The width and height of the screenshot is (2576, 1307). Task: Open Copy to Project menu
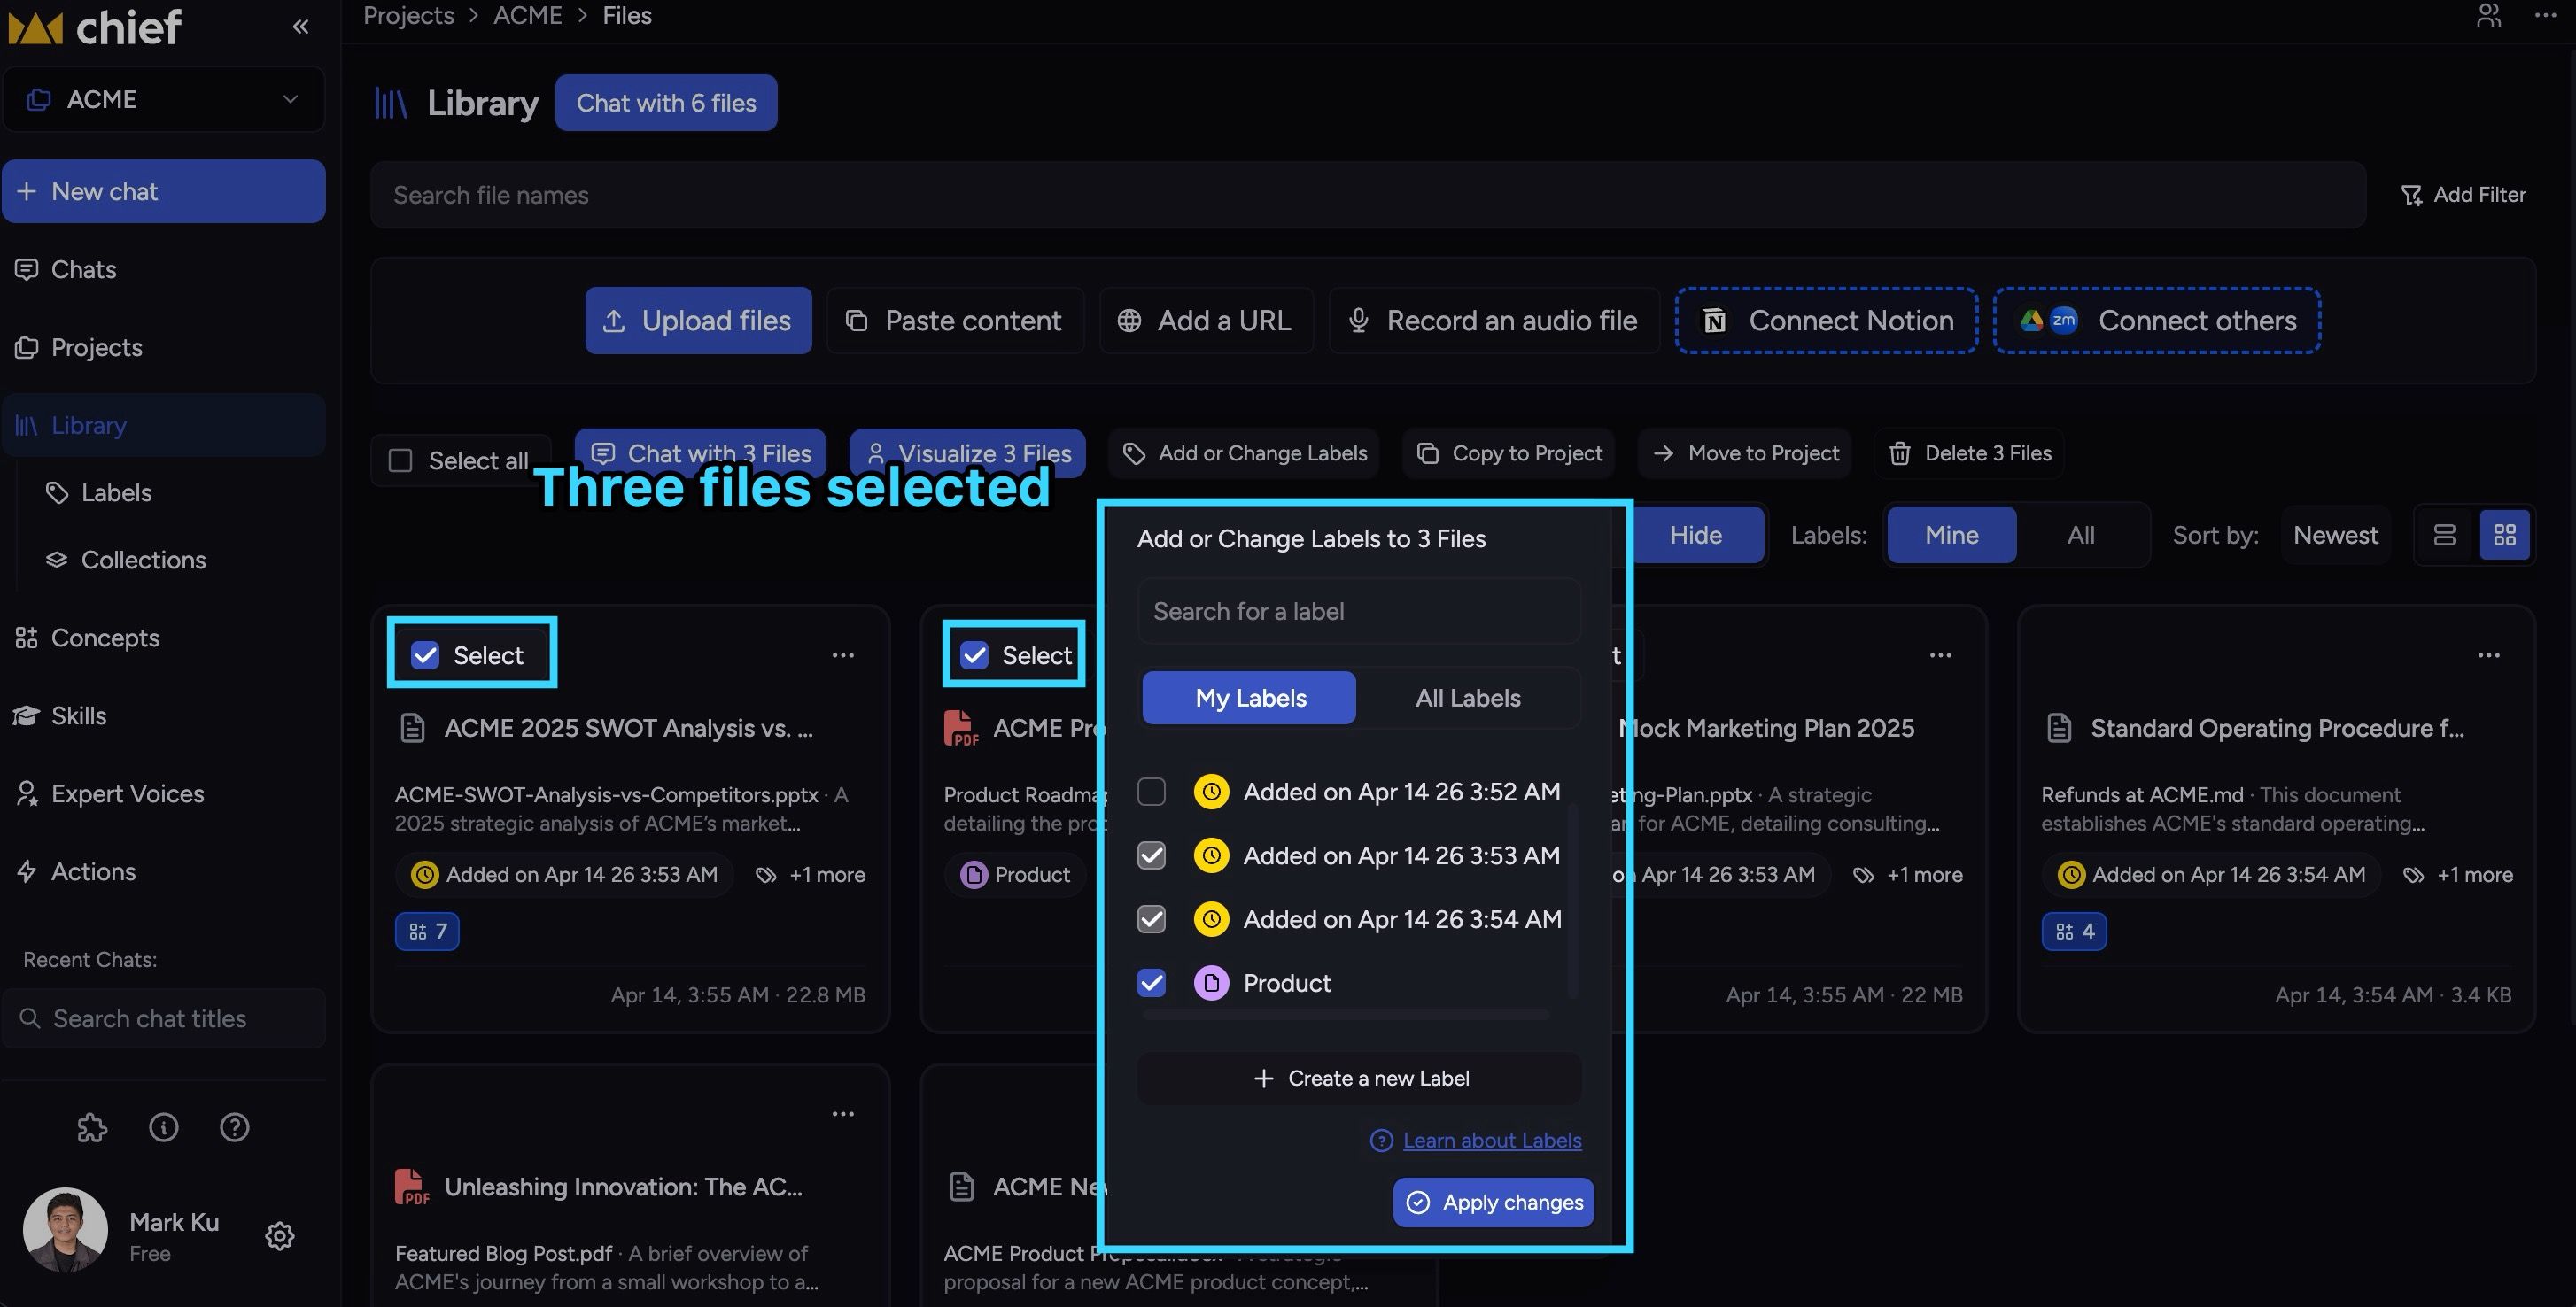coord(1509,453)
